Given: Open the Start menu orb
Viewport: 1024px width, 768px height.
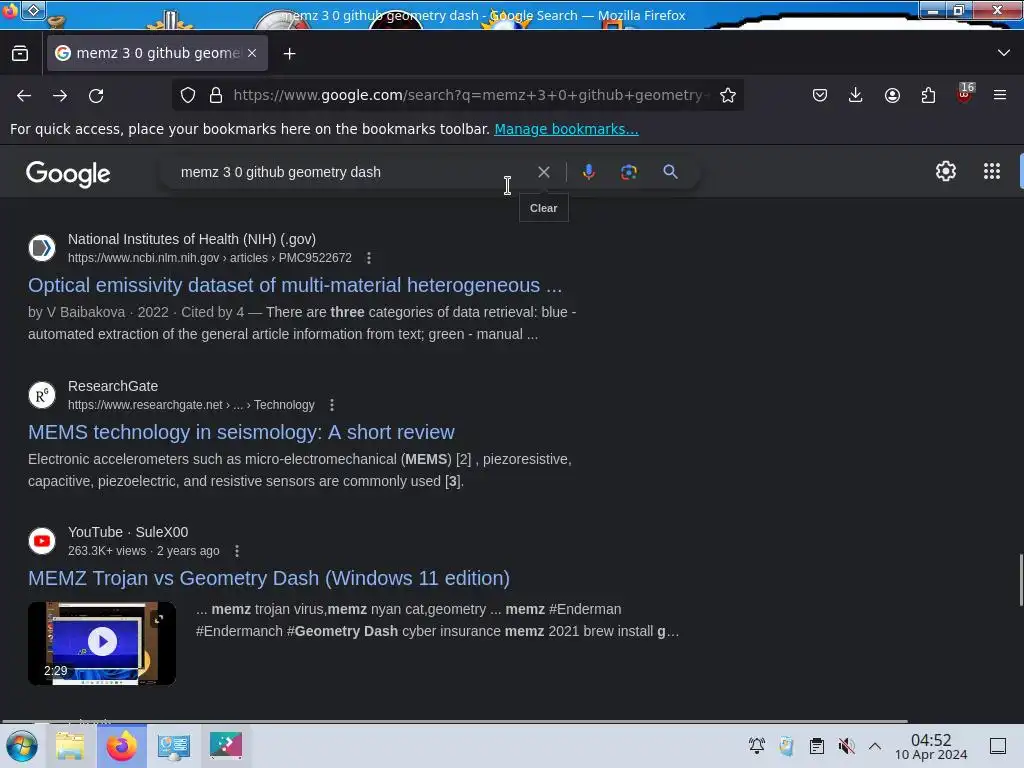Looking at the screenshot, I should pos(22,746).
